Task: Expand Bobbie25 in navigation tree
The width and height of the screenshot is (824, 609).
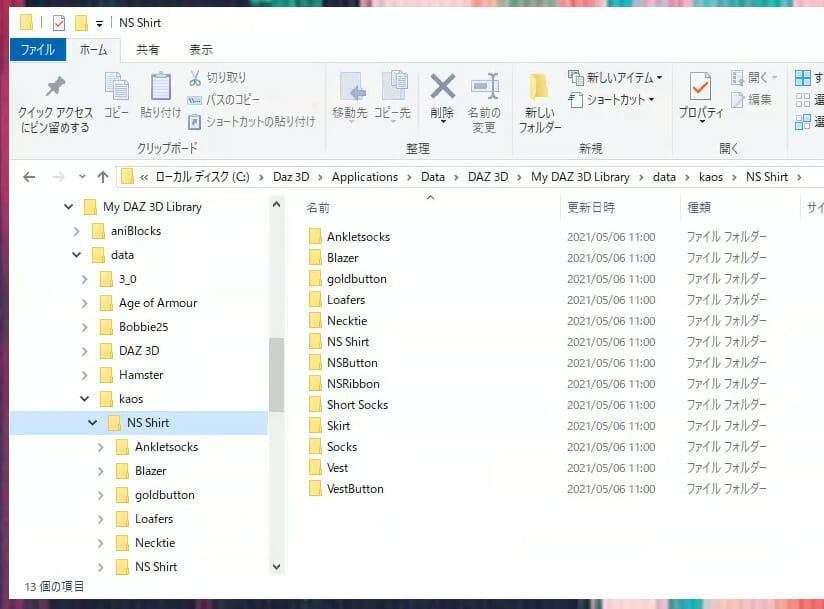Action: (x=85, y=327)
